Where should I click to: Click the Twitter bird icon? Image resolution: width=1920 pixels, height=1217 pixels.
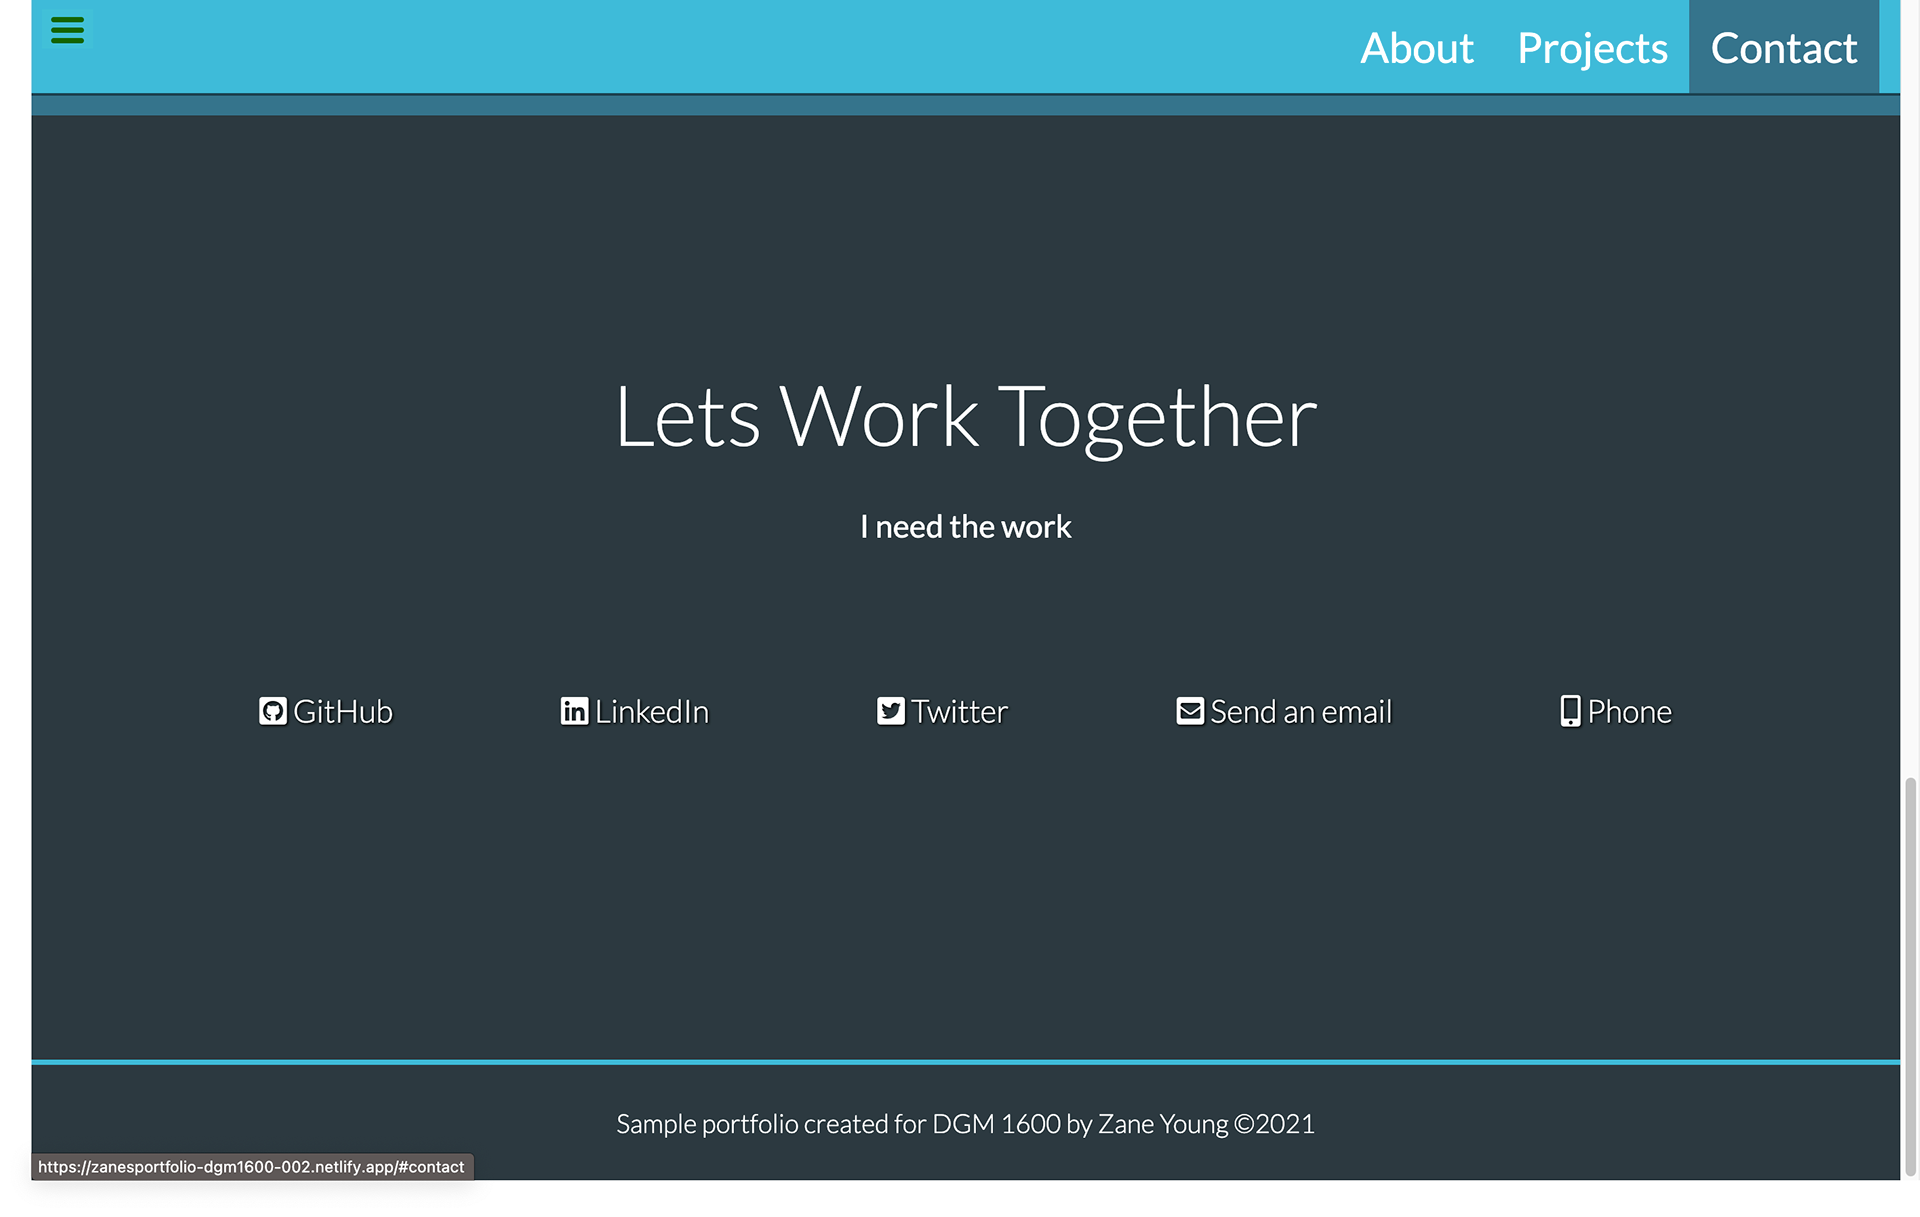(x=890, y=711)
